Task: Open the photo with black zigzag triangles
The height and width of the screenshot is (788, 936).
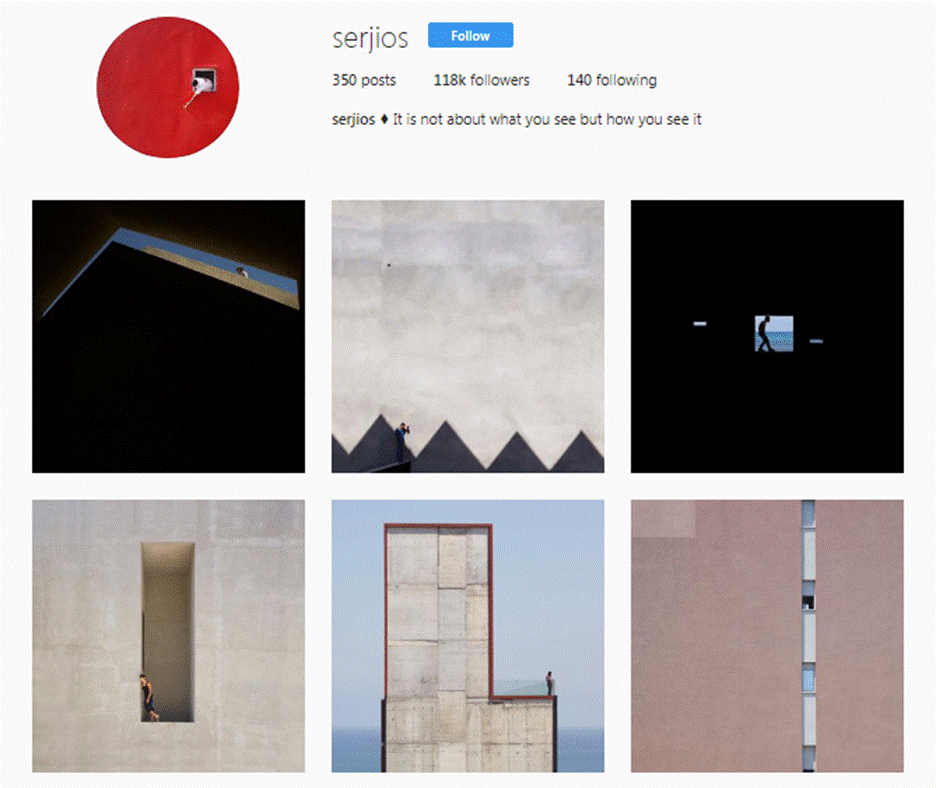Action: 468,337
